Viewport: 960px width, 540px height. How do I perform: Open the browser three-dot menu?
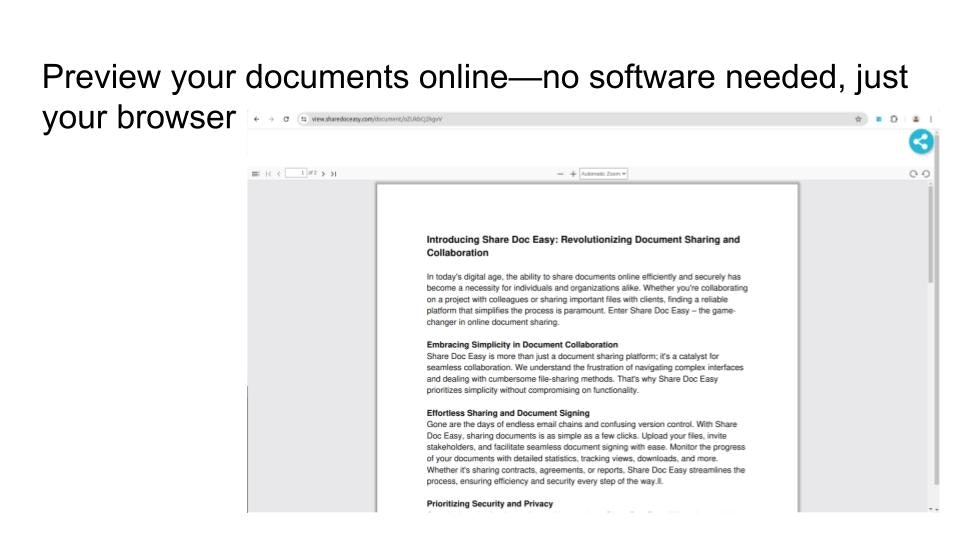point(931,119)
